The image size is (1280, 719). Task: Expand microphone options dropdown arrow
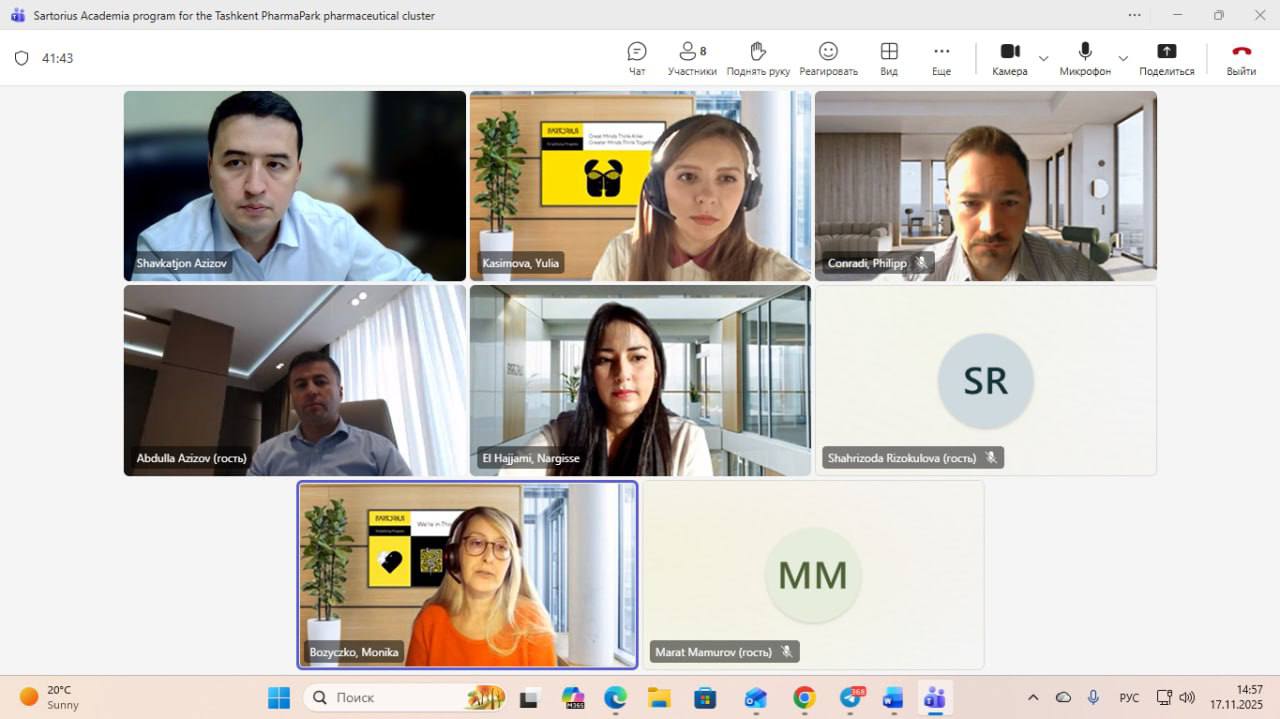click(x=1123, y=58)
